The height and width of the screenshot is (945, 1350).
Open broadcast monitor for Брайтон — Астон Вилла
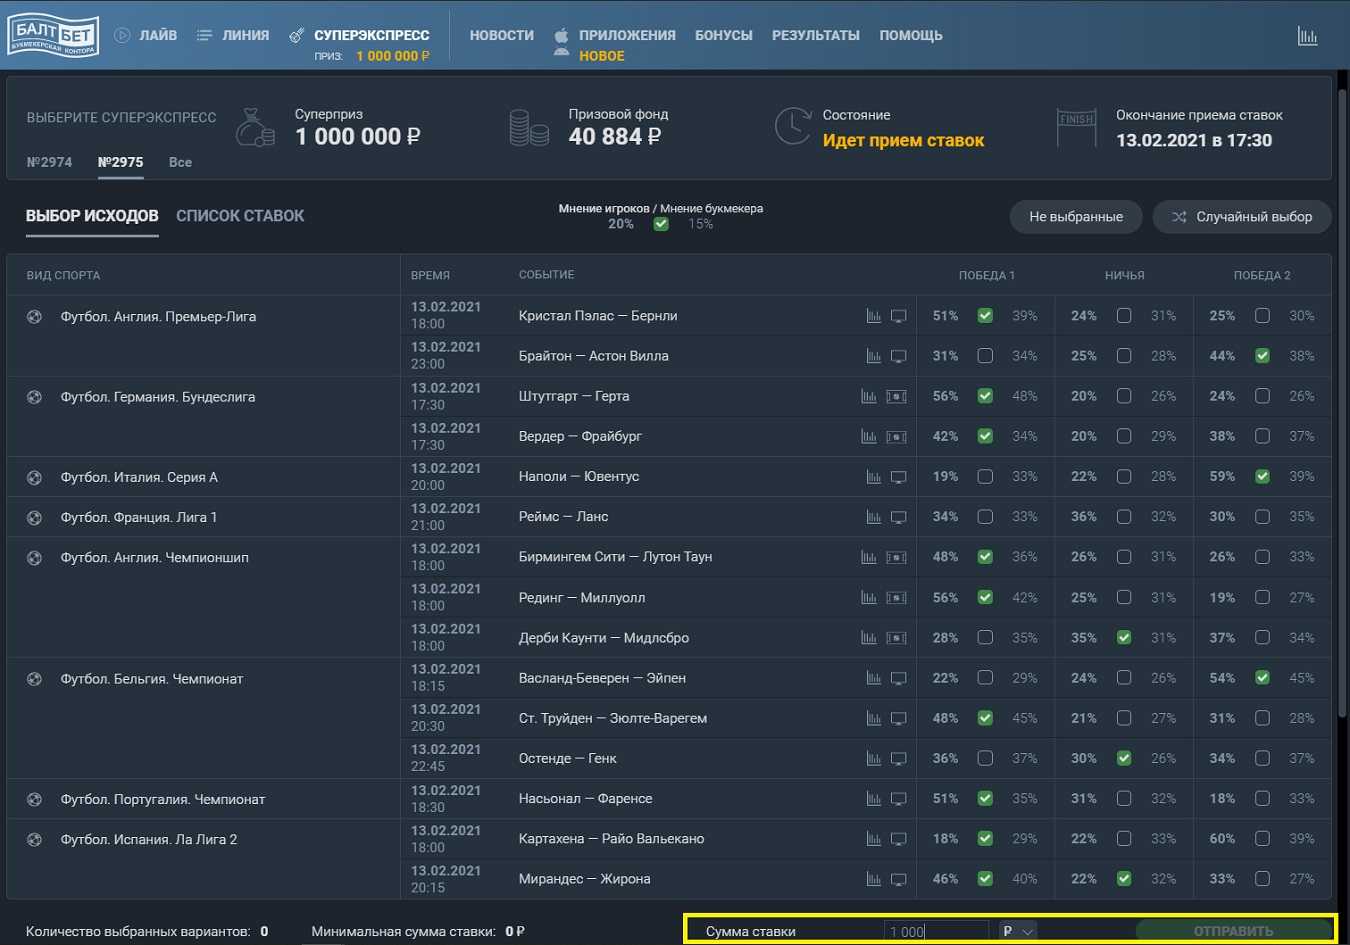point(898,356)
